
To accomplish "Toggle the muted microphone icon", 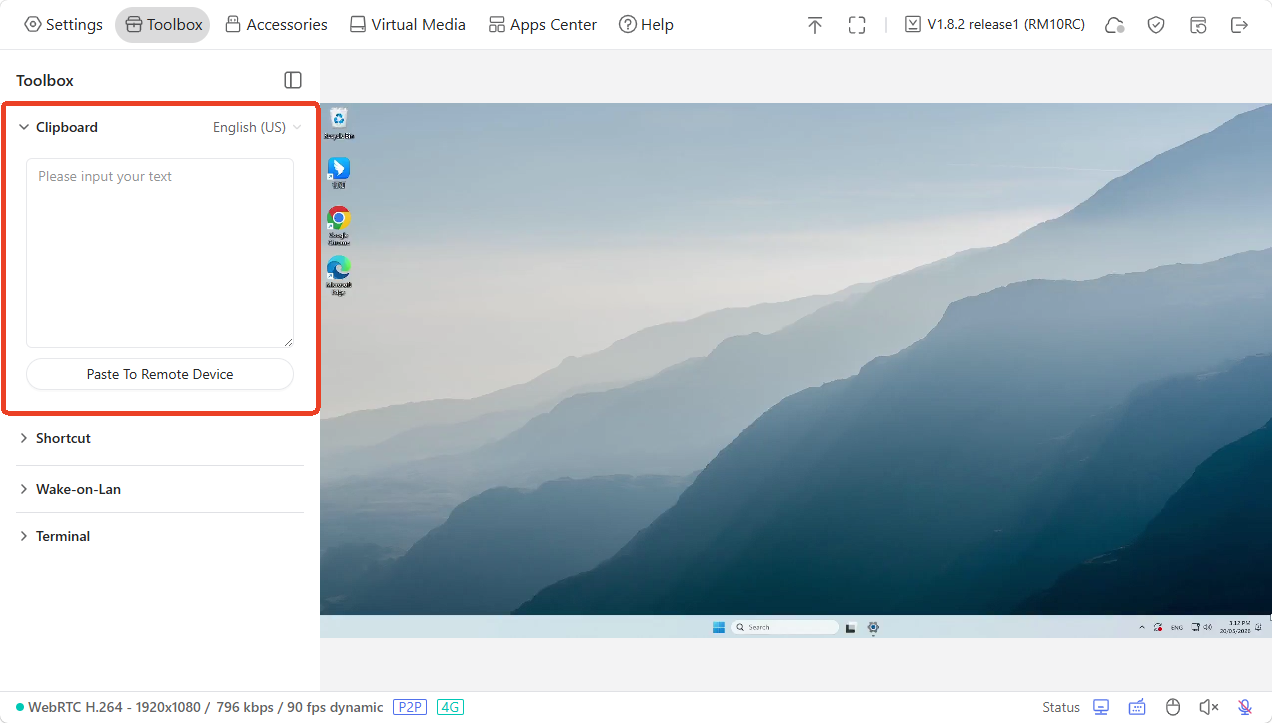I will (1245, 707).
